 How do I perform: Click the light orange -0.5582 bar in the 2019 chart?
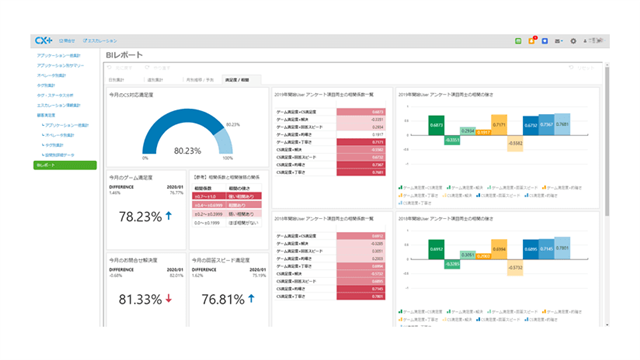click(x=515, y=143)
